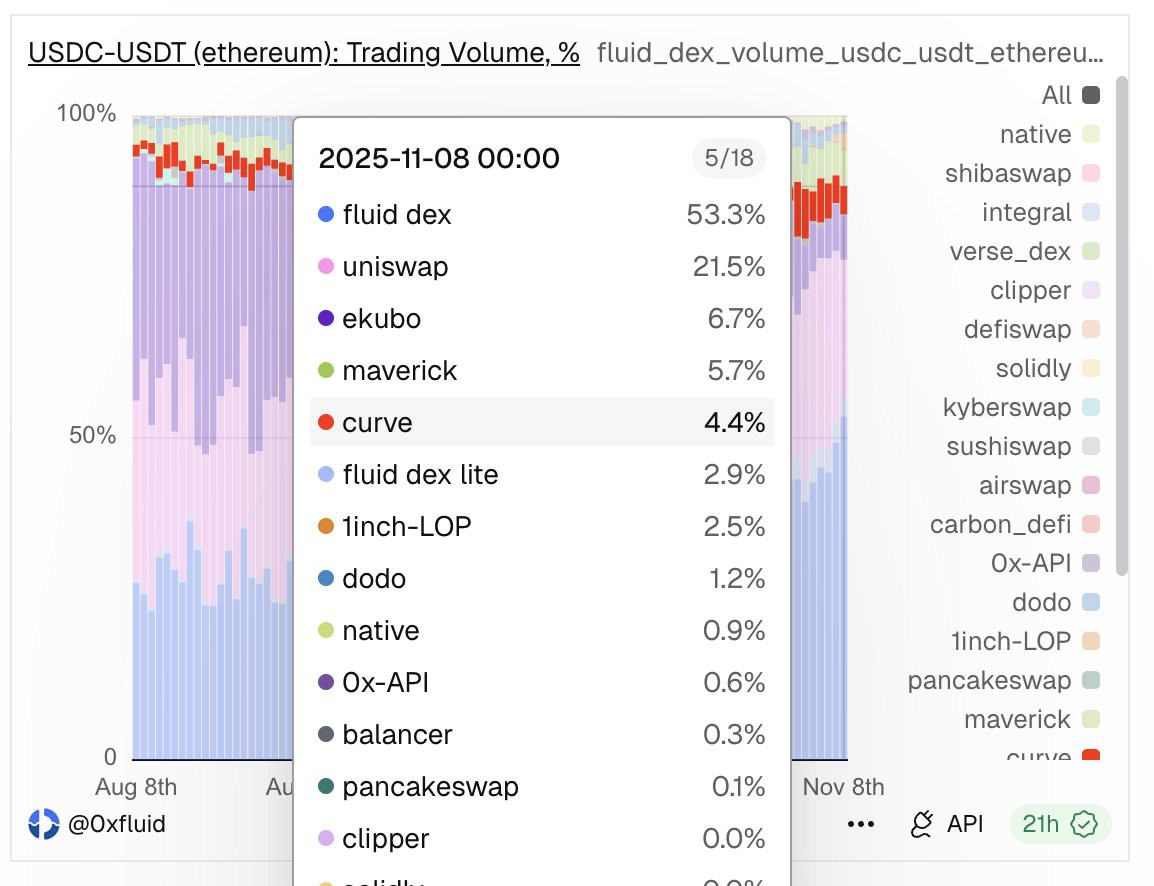
Task: Toggle the maverick legend item
Action: point(1032,719)
